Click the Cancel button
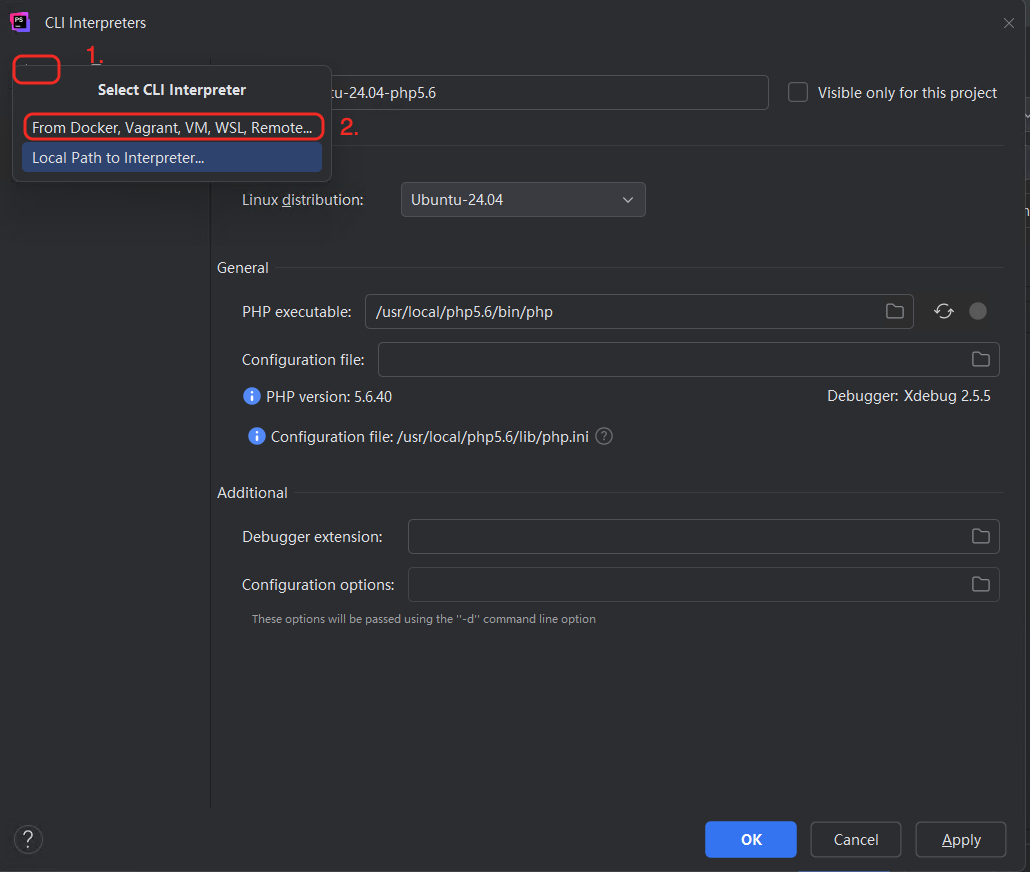Viewport: 1030px width, 872px height. (x=855, y=840)
